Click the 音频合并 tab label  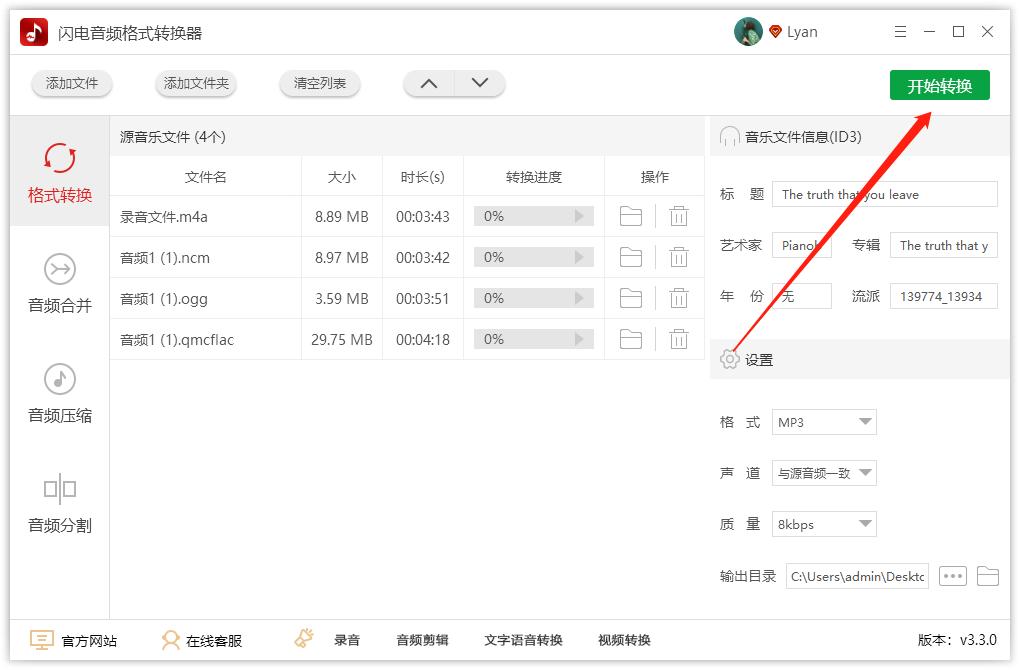click(60, 305)
